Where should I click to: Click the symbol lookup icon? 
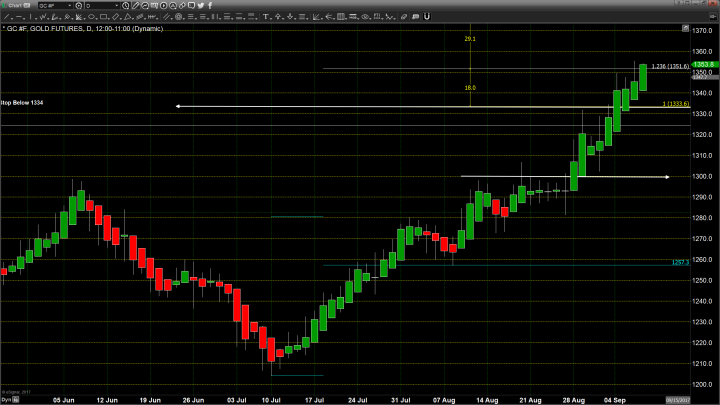tap(78, 5)
